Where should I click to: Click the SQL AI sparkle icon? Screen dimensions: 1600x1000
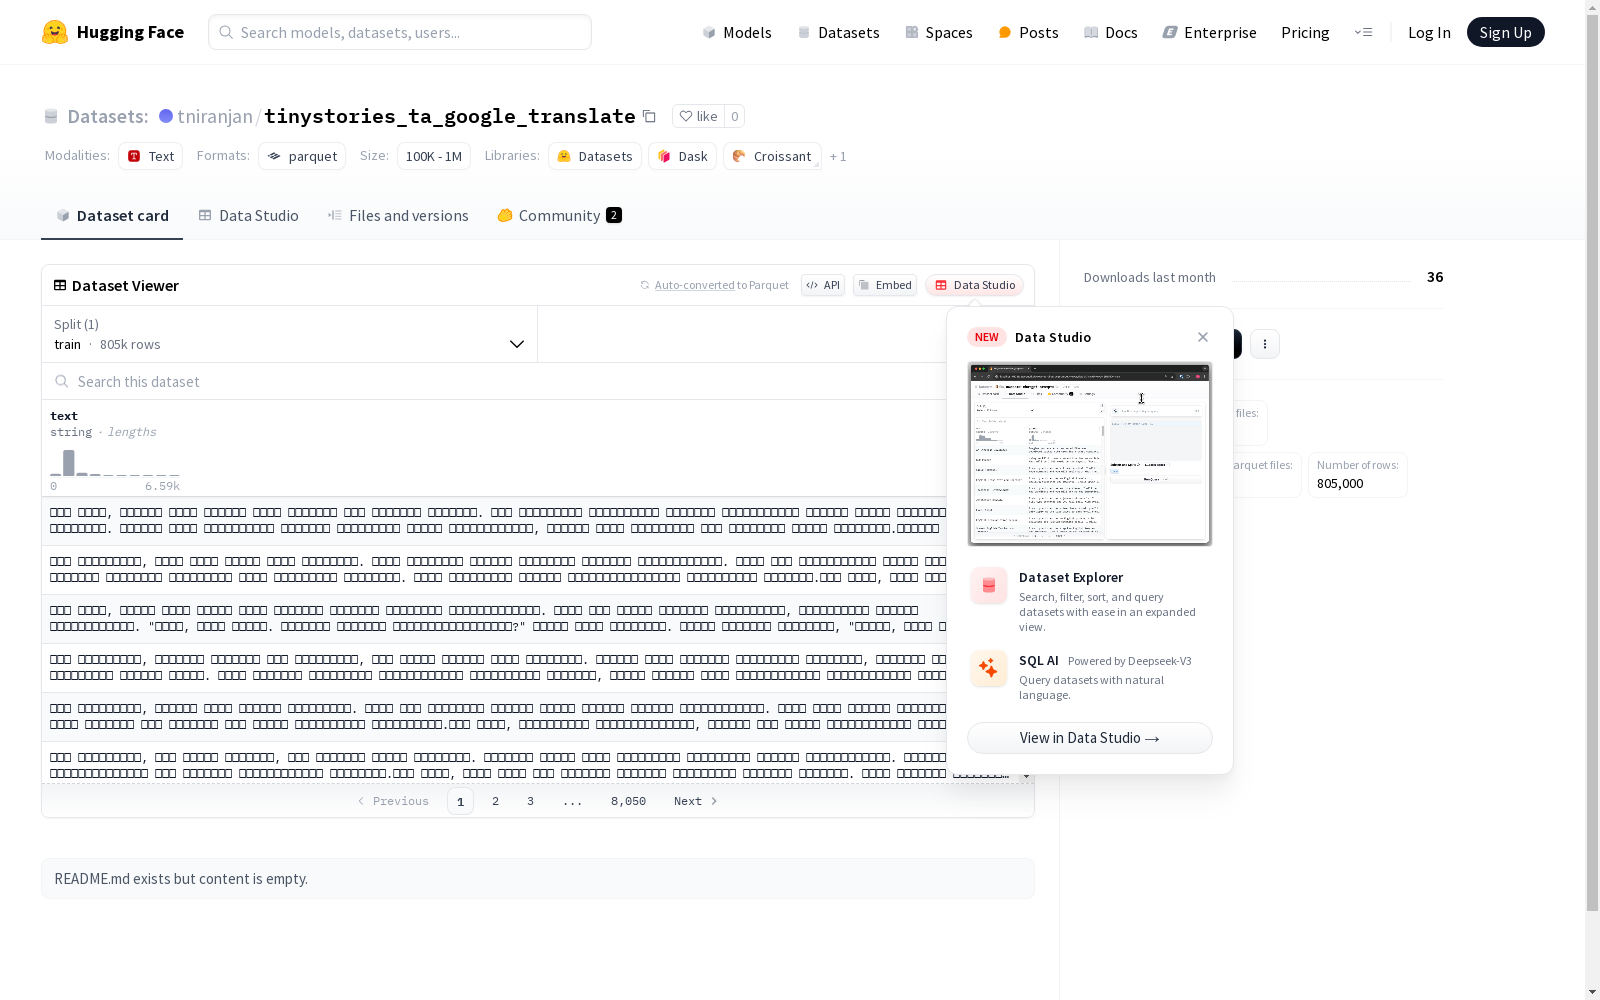989,668
